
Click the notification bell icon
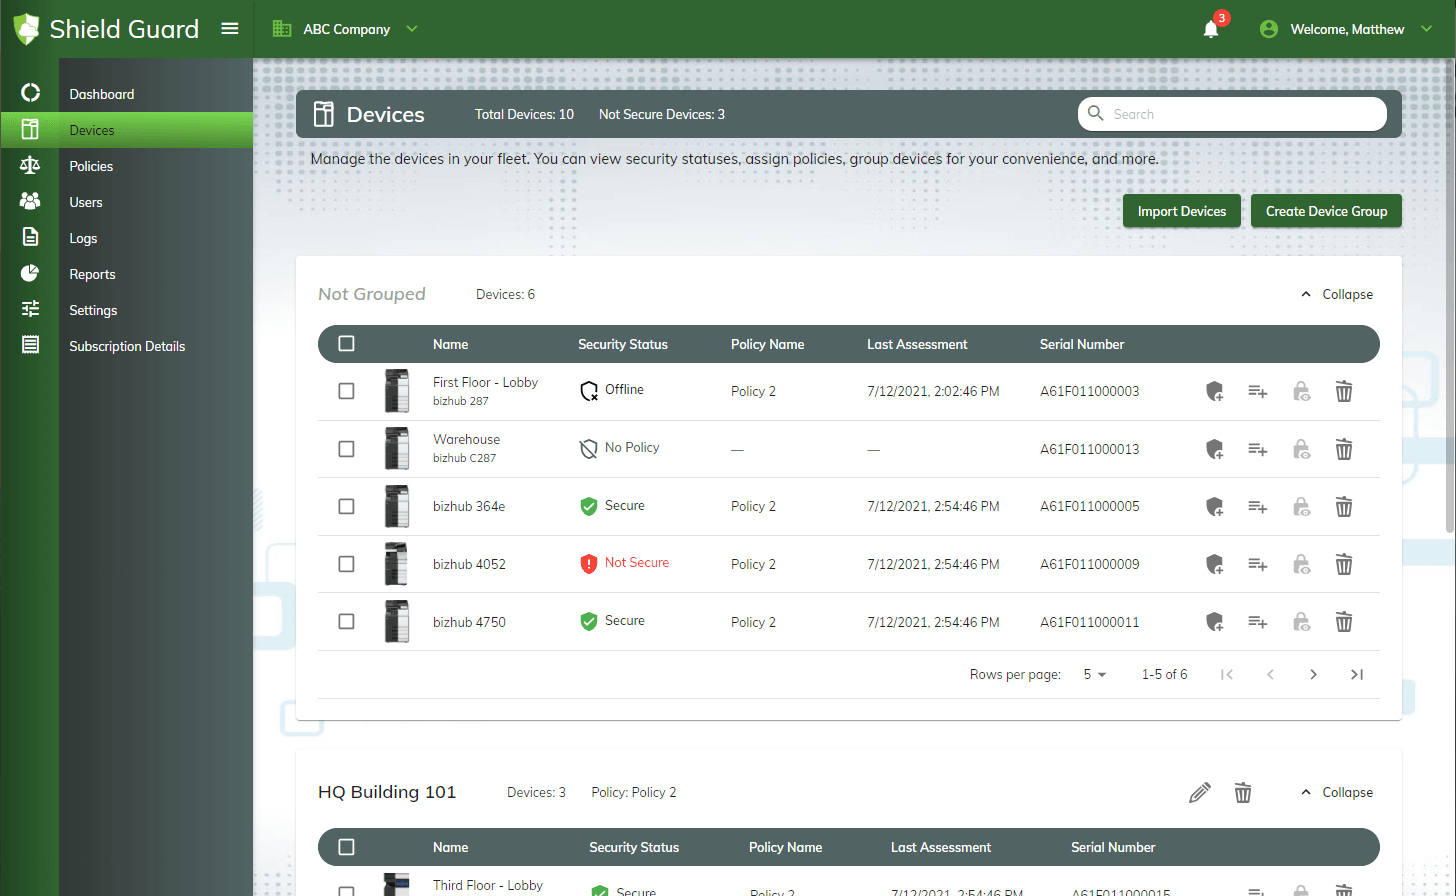(1211, 30)
